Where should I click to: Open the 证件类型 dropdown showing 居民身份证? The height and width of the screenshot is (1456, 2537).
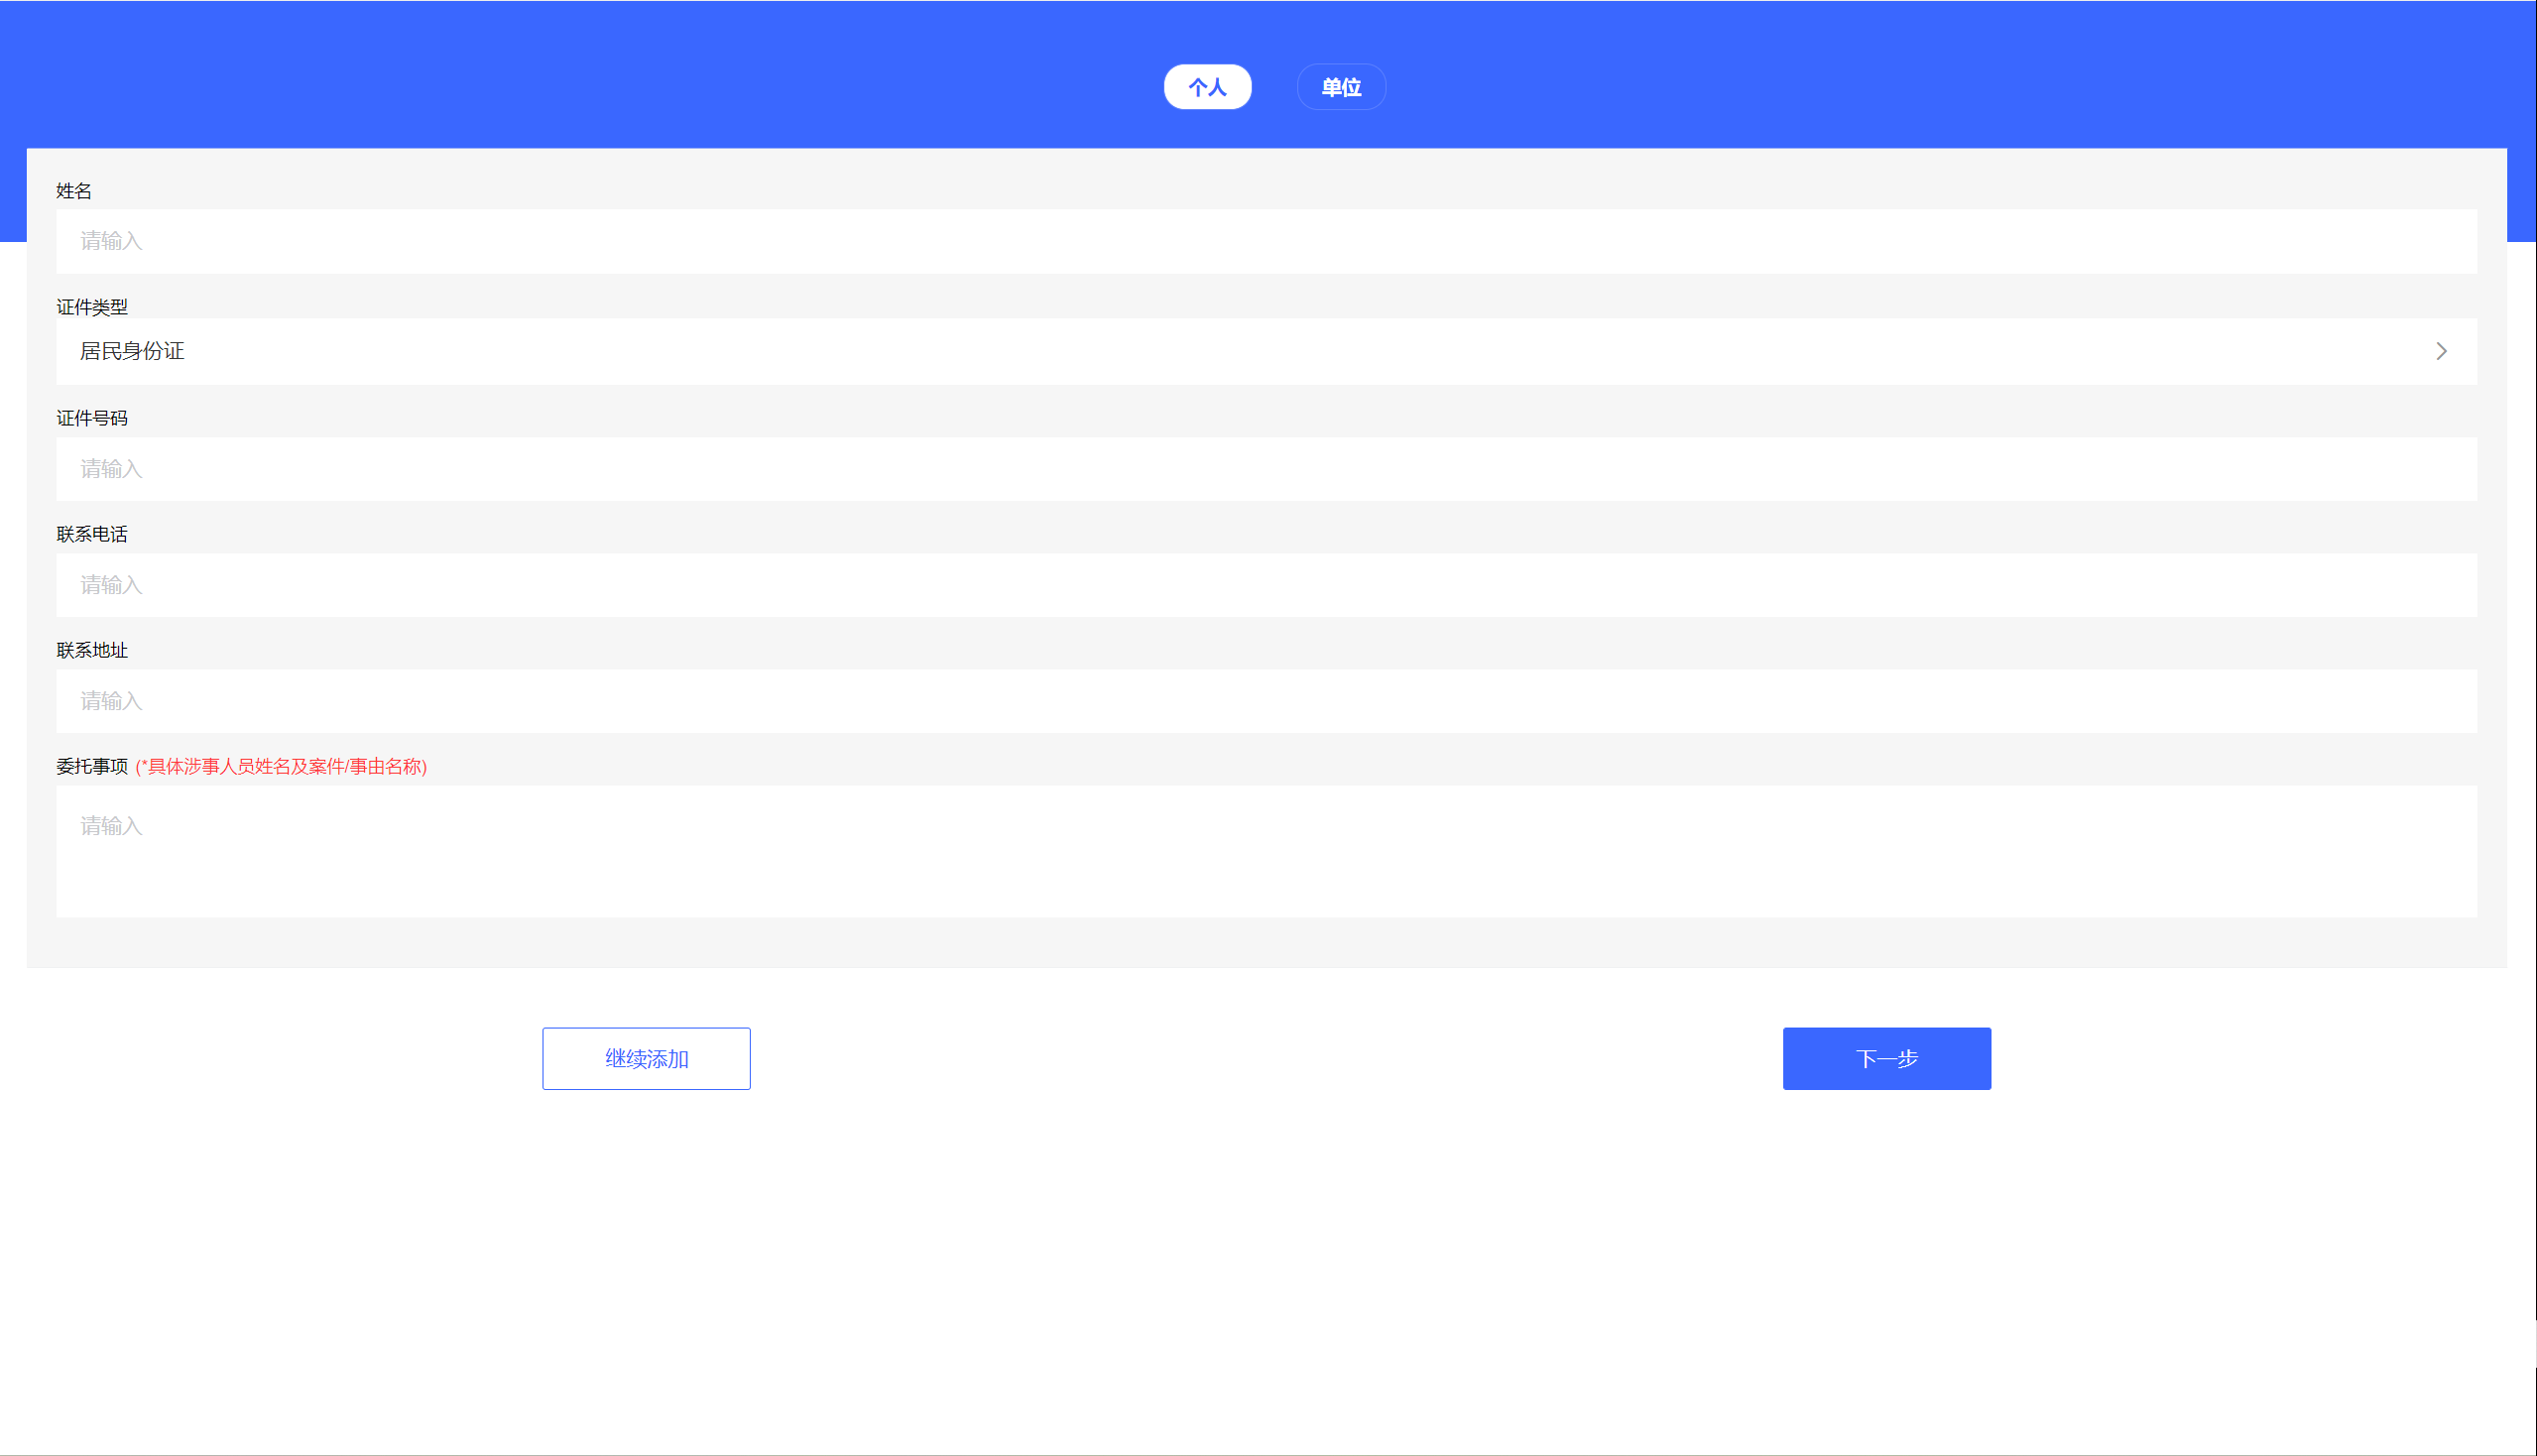(x=1266, y=351)
